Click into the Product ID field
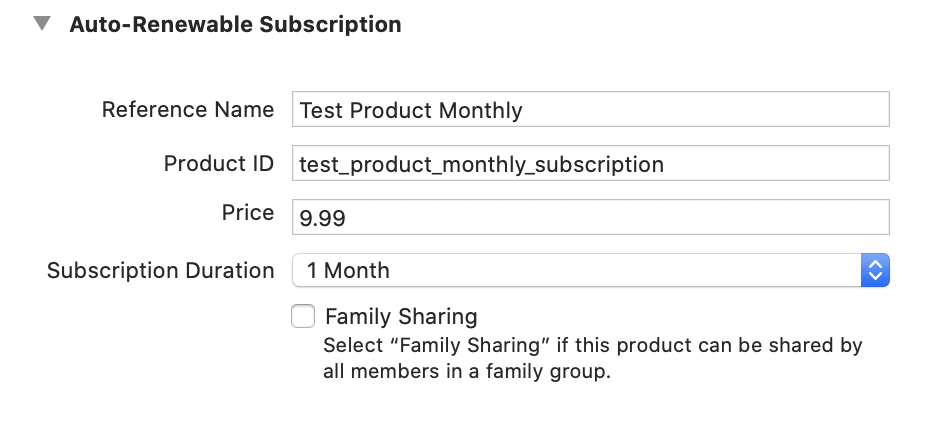930x432 pixels. point(591,163)
